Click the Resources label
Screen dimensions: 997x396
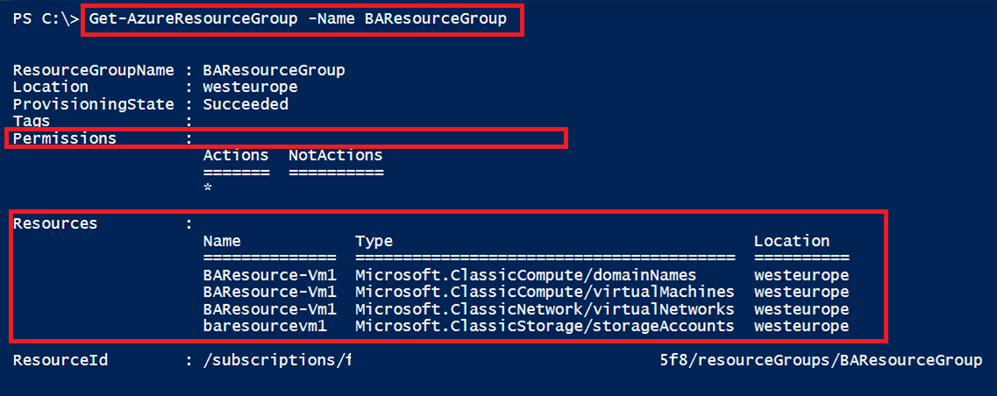(55, 224)
